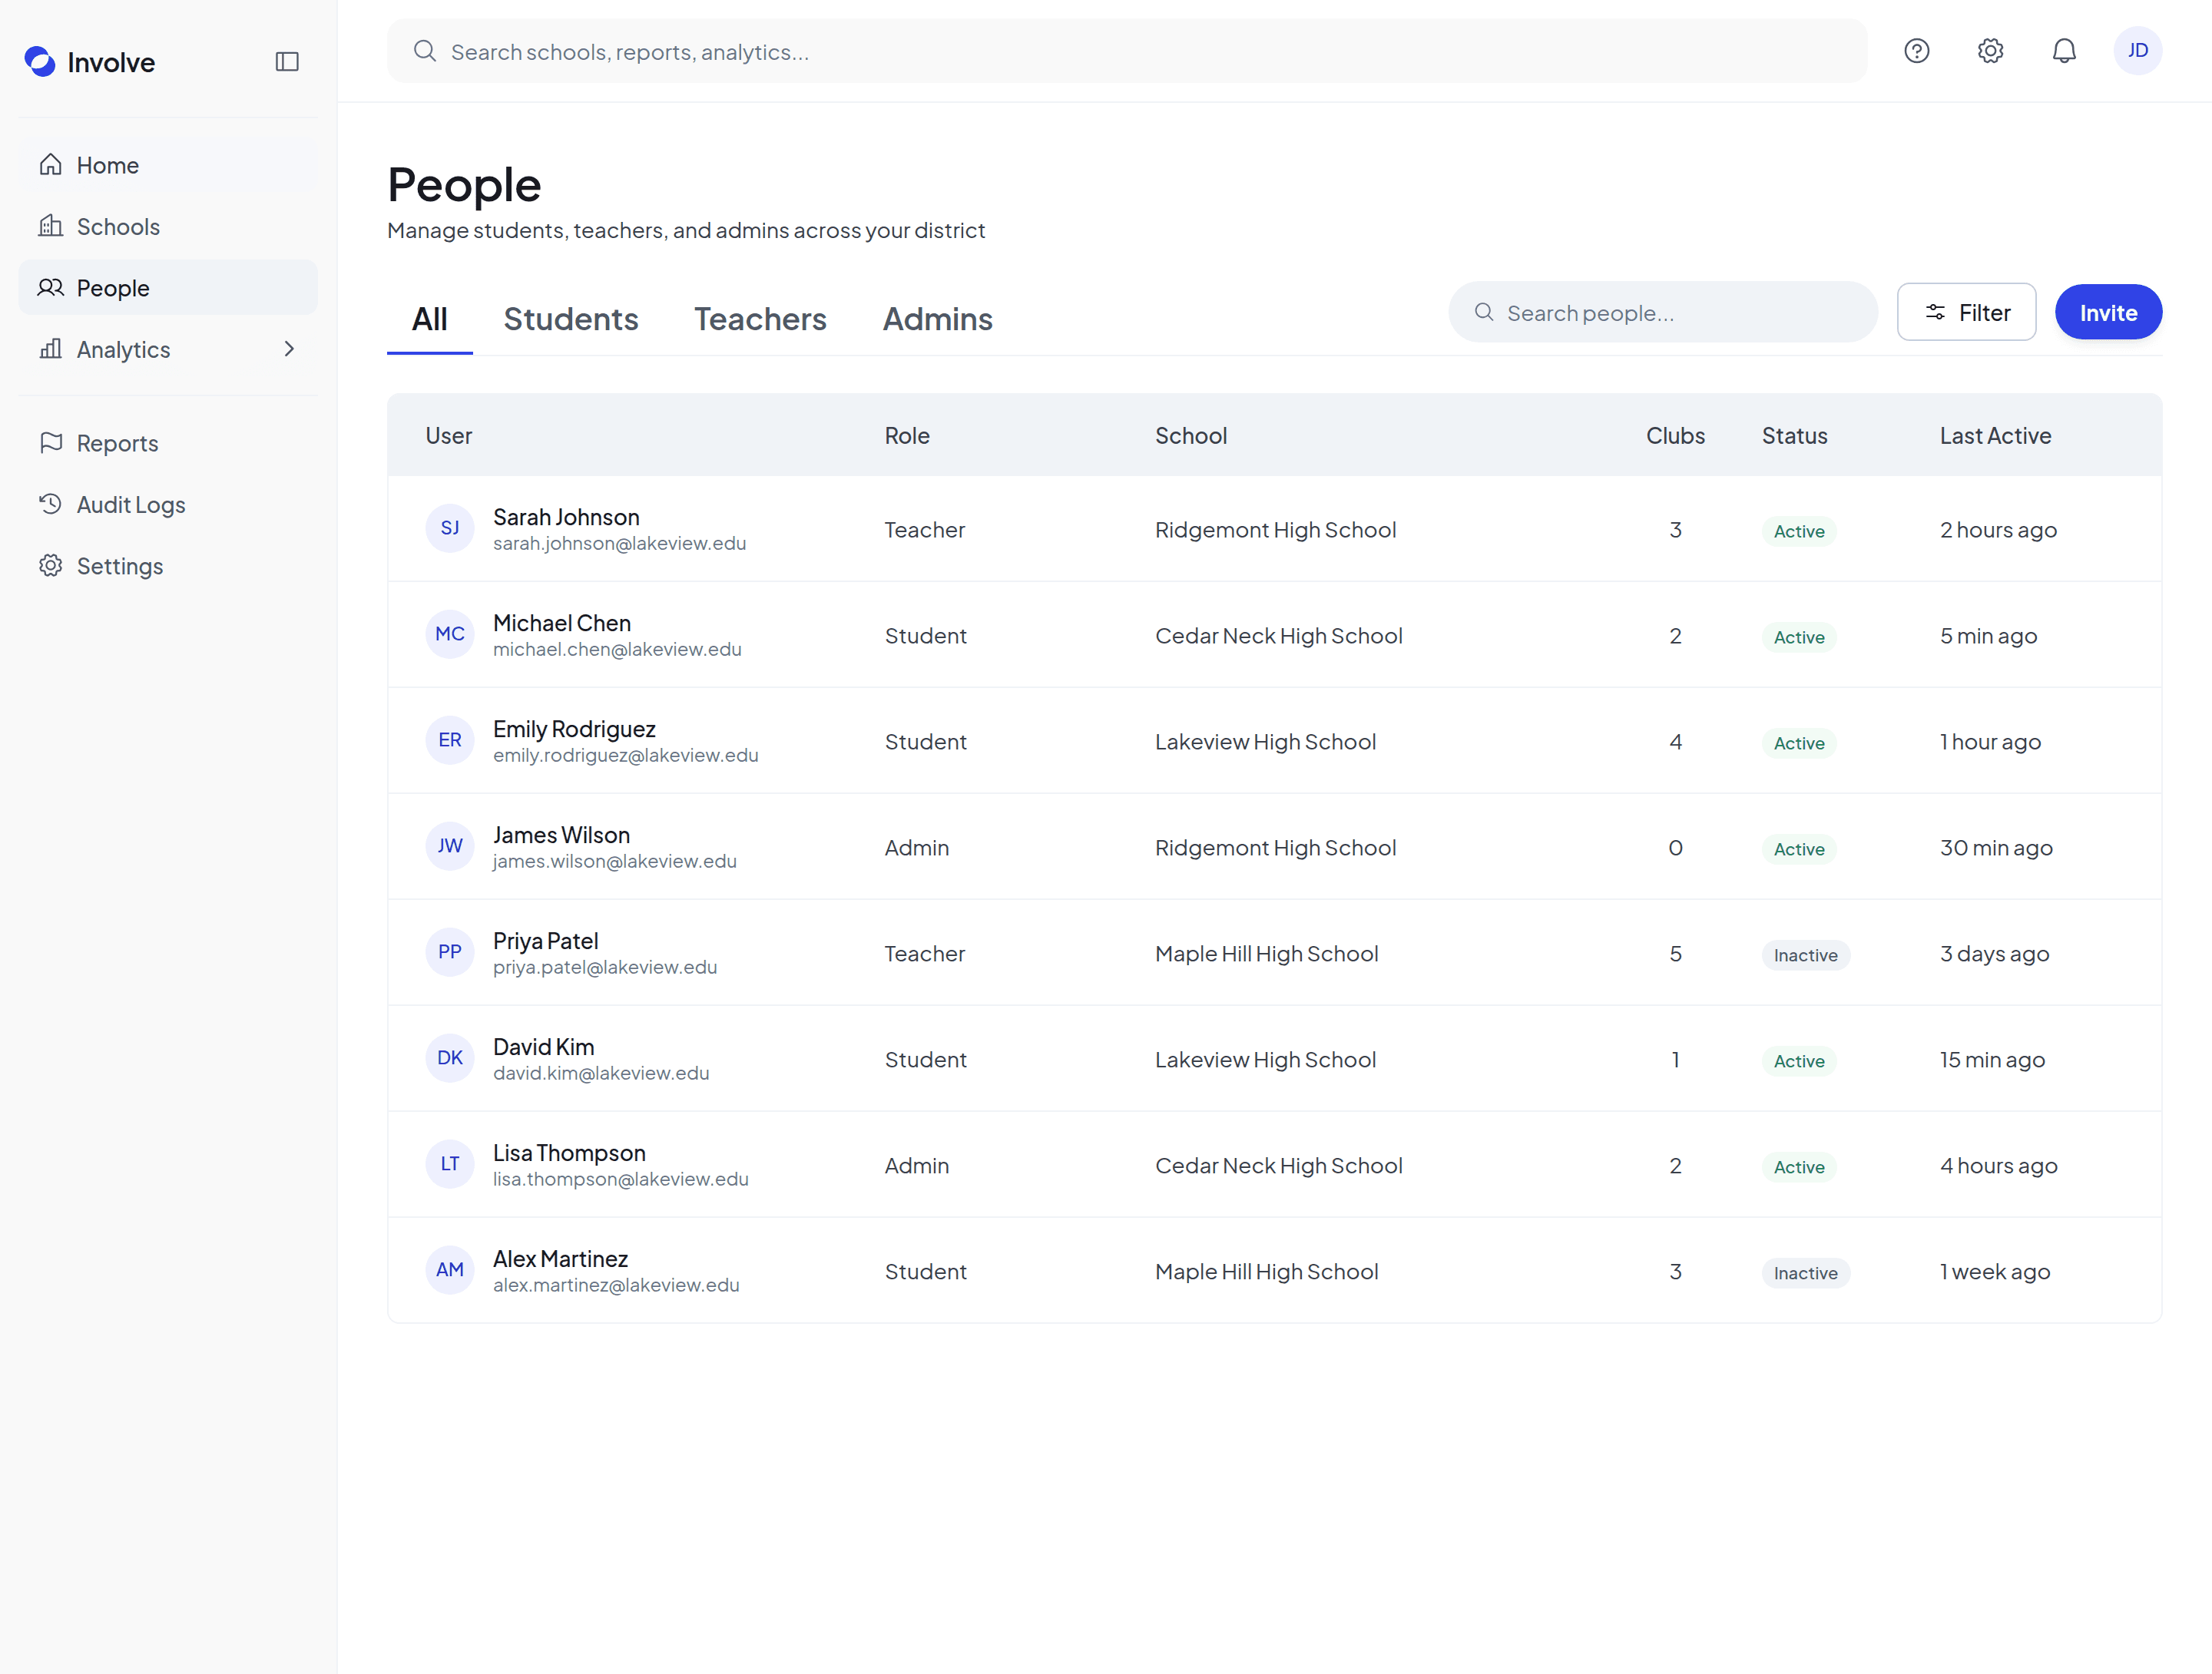Click the '1 week ago' last active cell
2212x1674 pixels.
[x=1995, y=1271]
